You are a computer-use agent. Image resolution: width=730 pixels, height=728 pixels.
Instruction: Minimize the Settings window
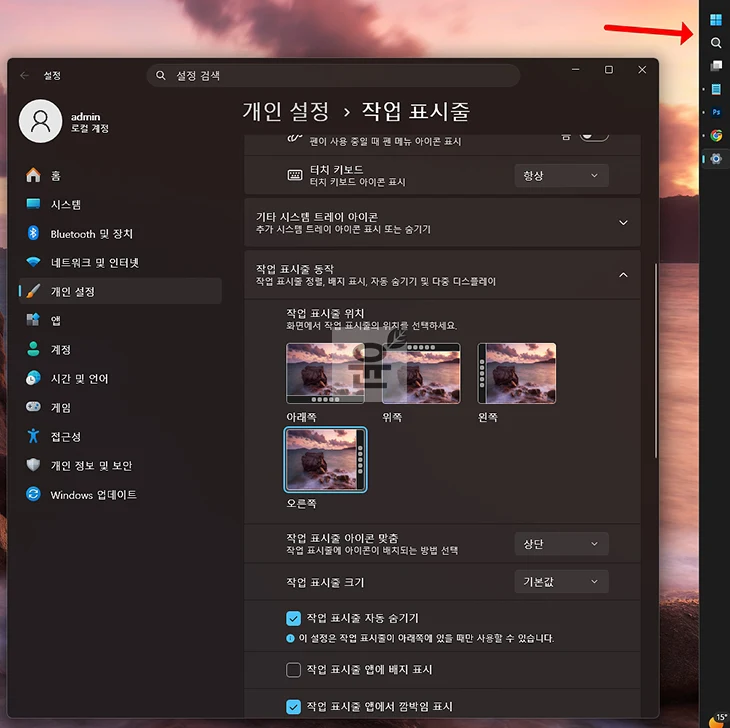575,69
